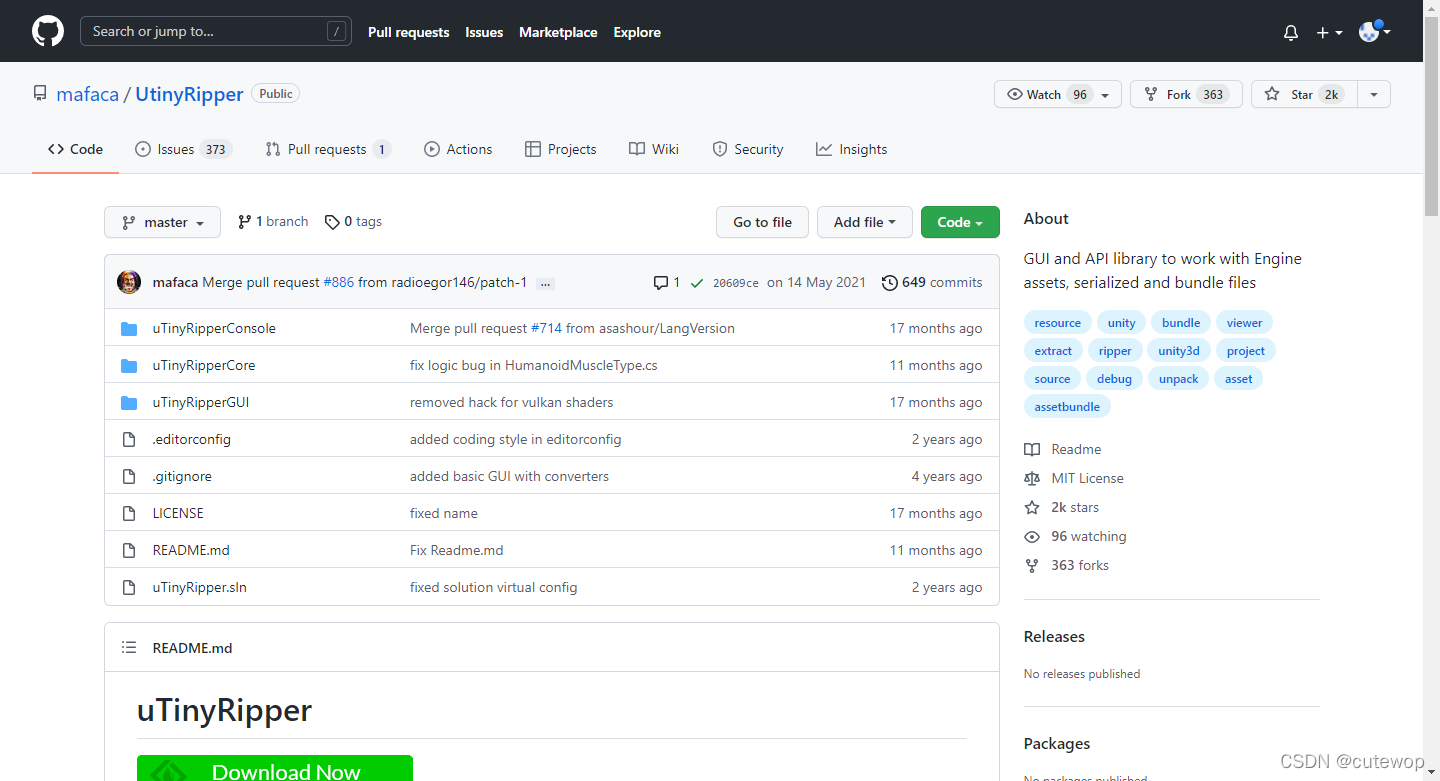The width and height of the screenshot is (1440, 781).
Task: Switch to the Insights tab
Action: (852, 149)
